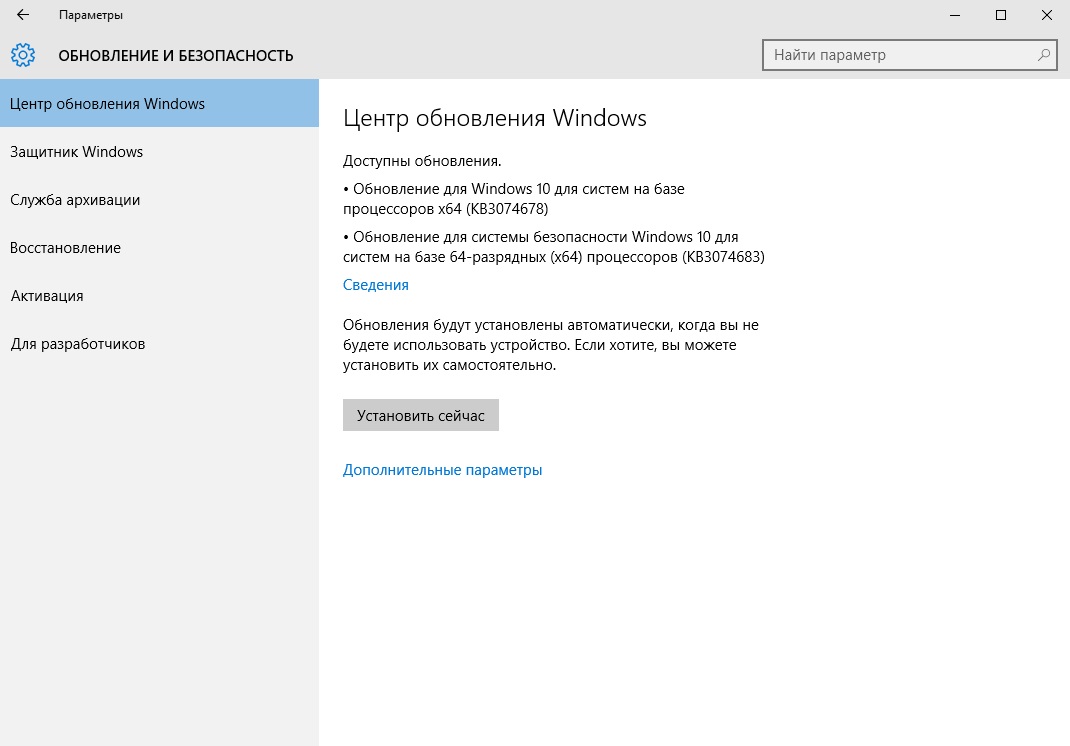Open "Восстановление" section

pyautogui.click(x=159, y=248)
